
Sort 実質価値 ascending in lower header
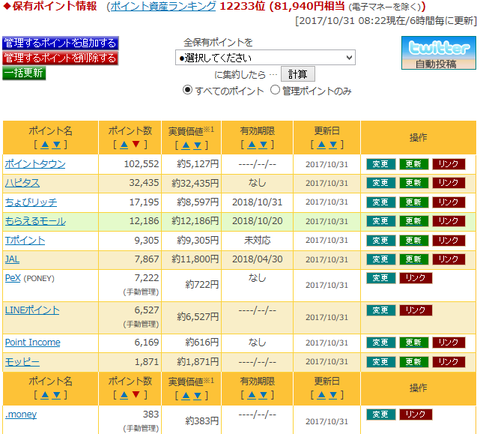[x=186, y=396]
